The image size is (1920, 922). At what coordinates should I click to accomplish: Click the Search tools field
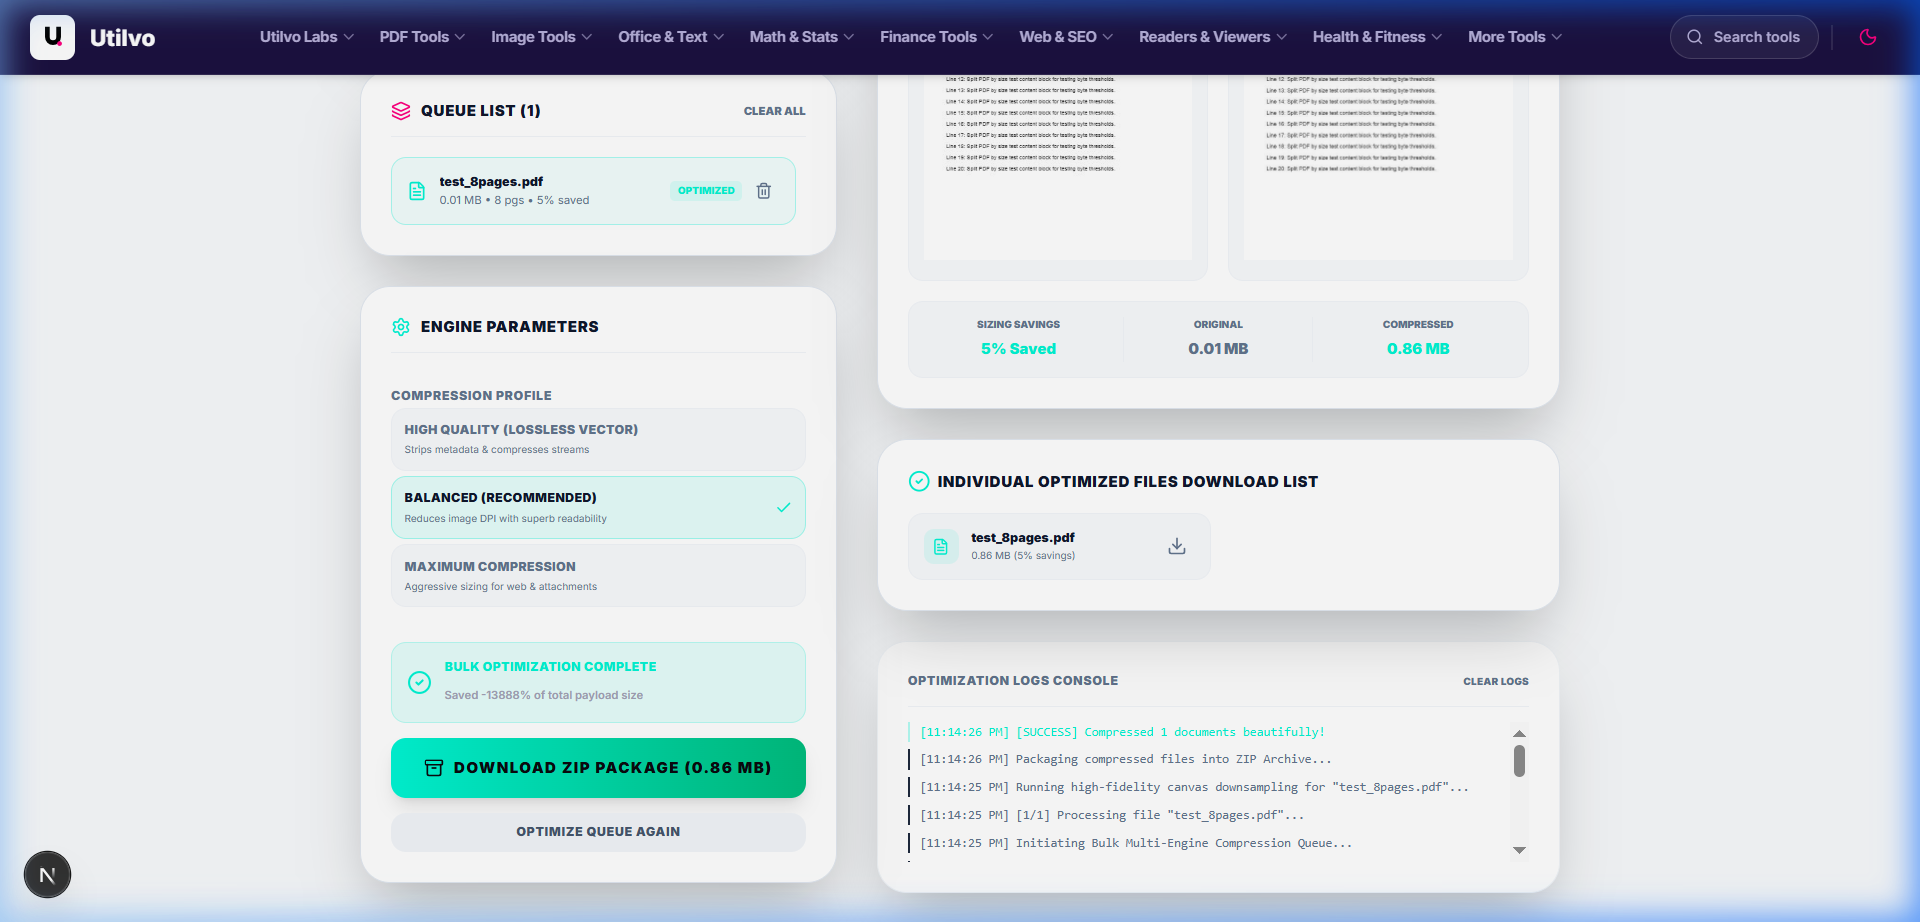(1744, 37)
